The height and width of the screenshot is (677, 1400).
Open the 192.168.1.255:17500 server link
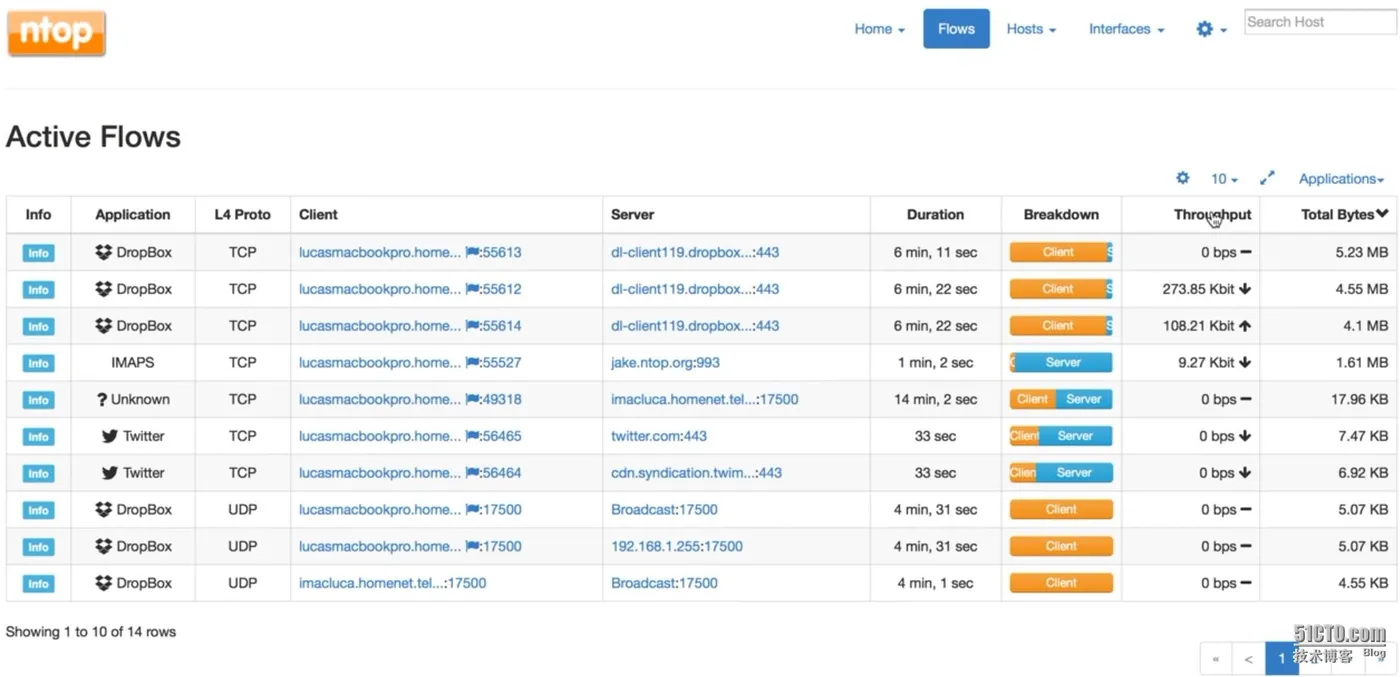point(677,546)
